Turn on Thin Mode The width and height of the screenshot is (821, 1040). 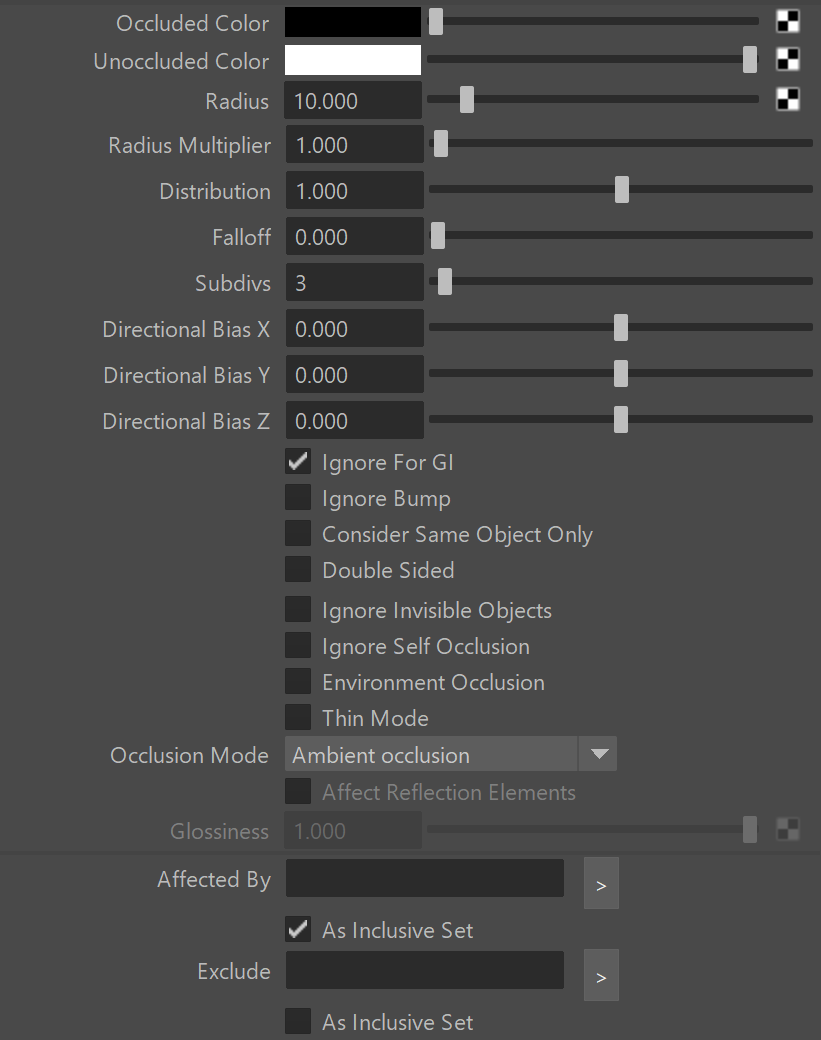tap(298, 717)
